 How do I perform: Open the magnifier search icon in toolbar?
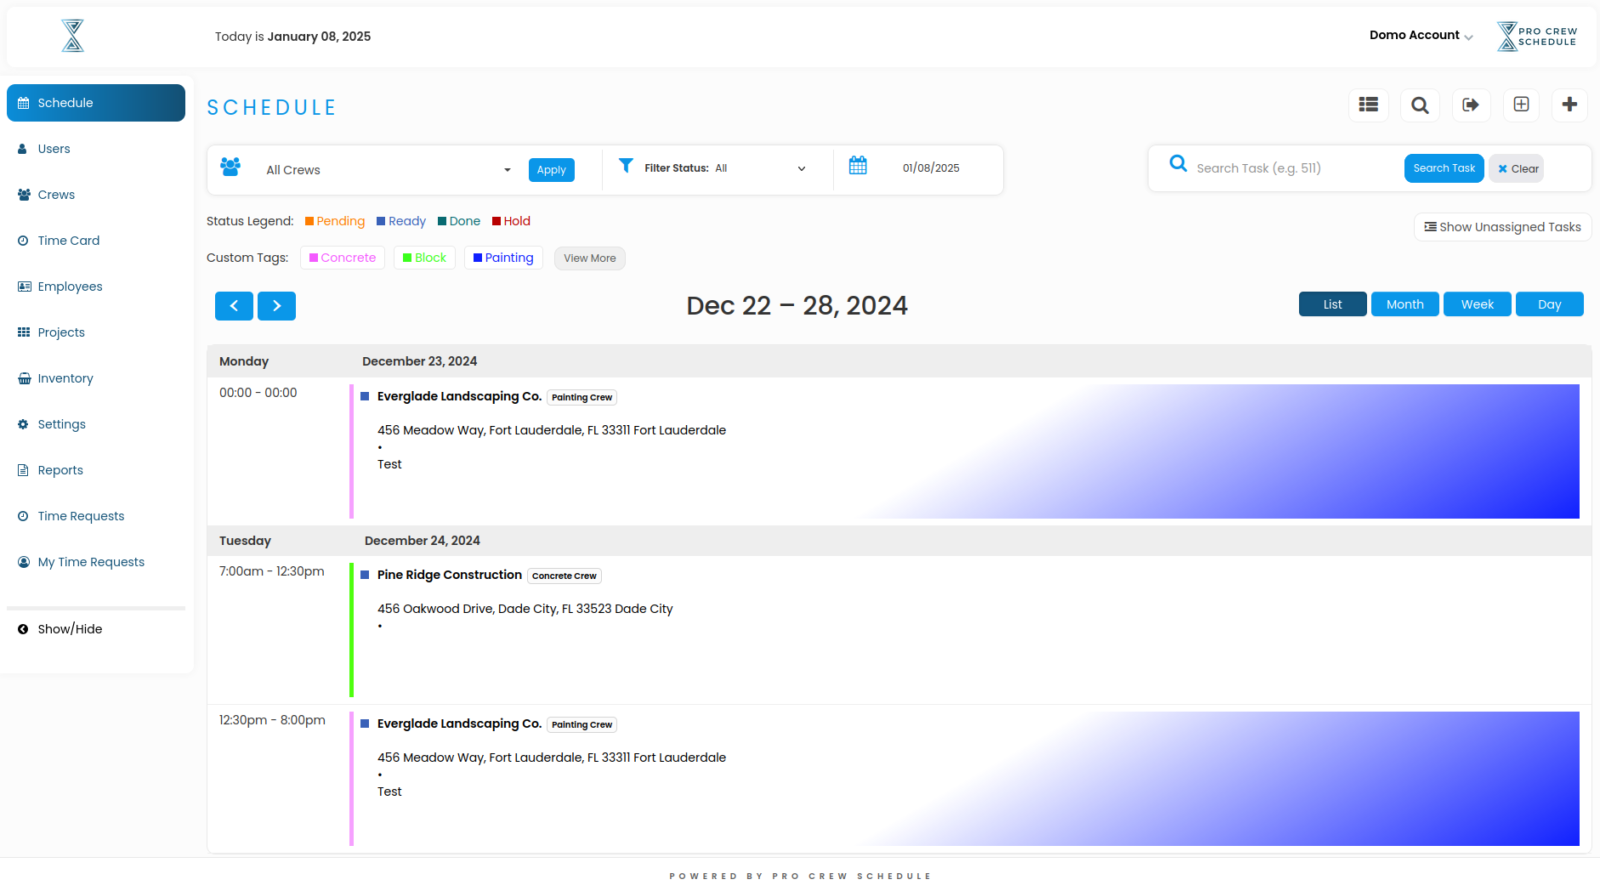(x=1419, y=105)
